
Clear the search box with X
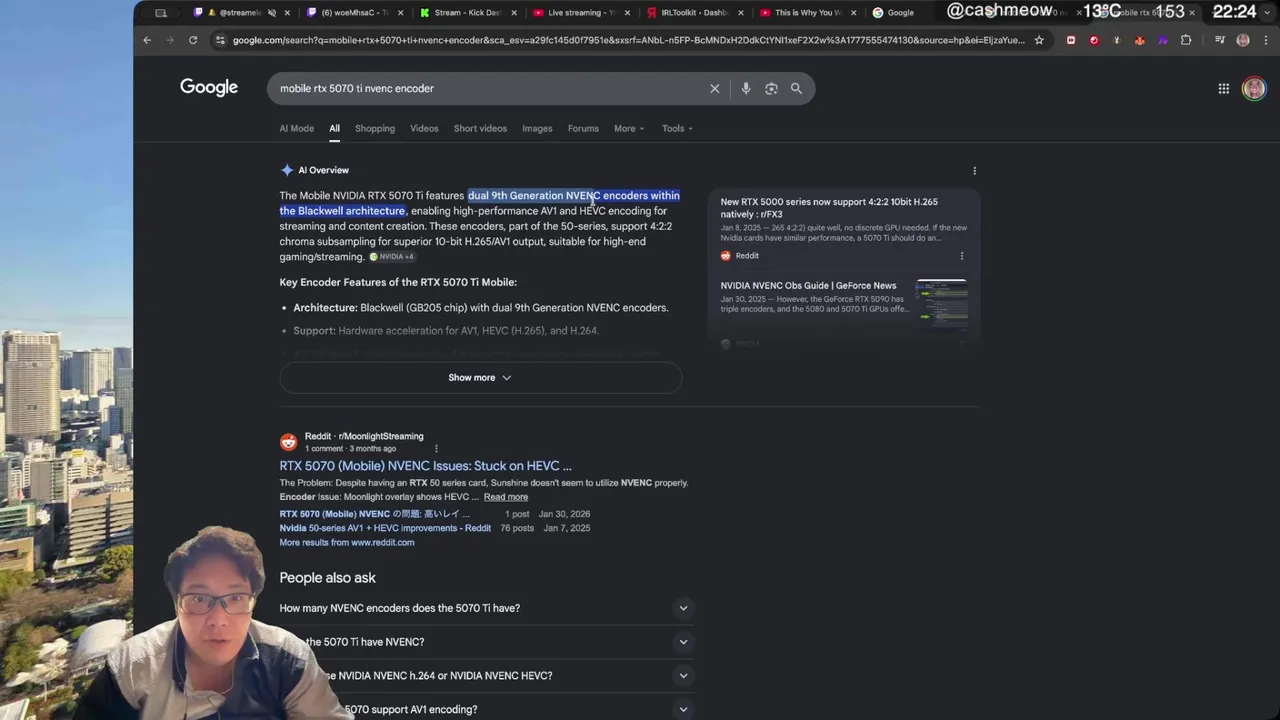point(714,89)
